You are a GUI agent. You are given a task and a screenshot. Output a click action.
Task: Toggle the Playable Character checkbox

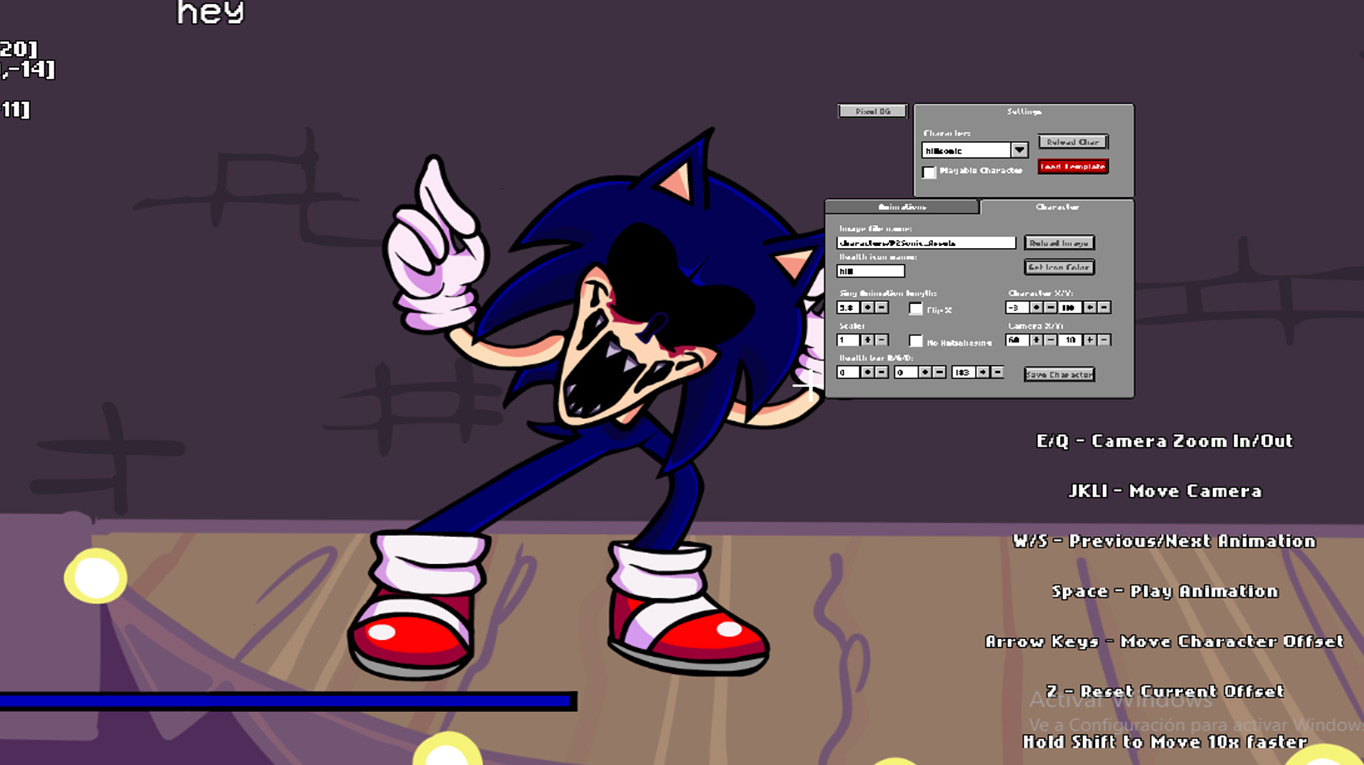coord(929,172)
